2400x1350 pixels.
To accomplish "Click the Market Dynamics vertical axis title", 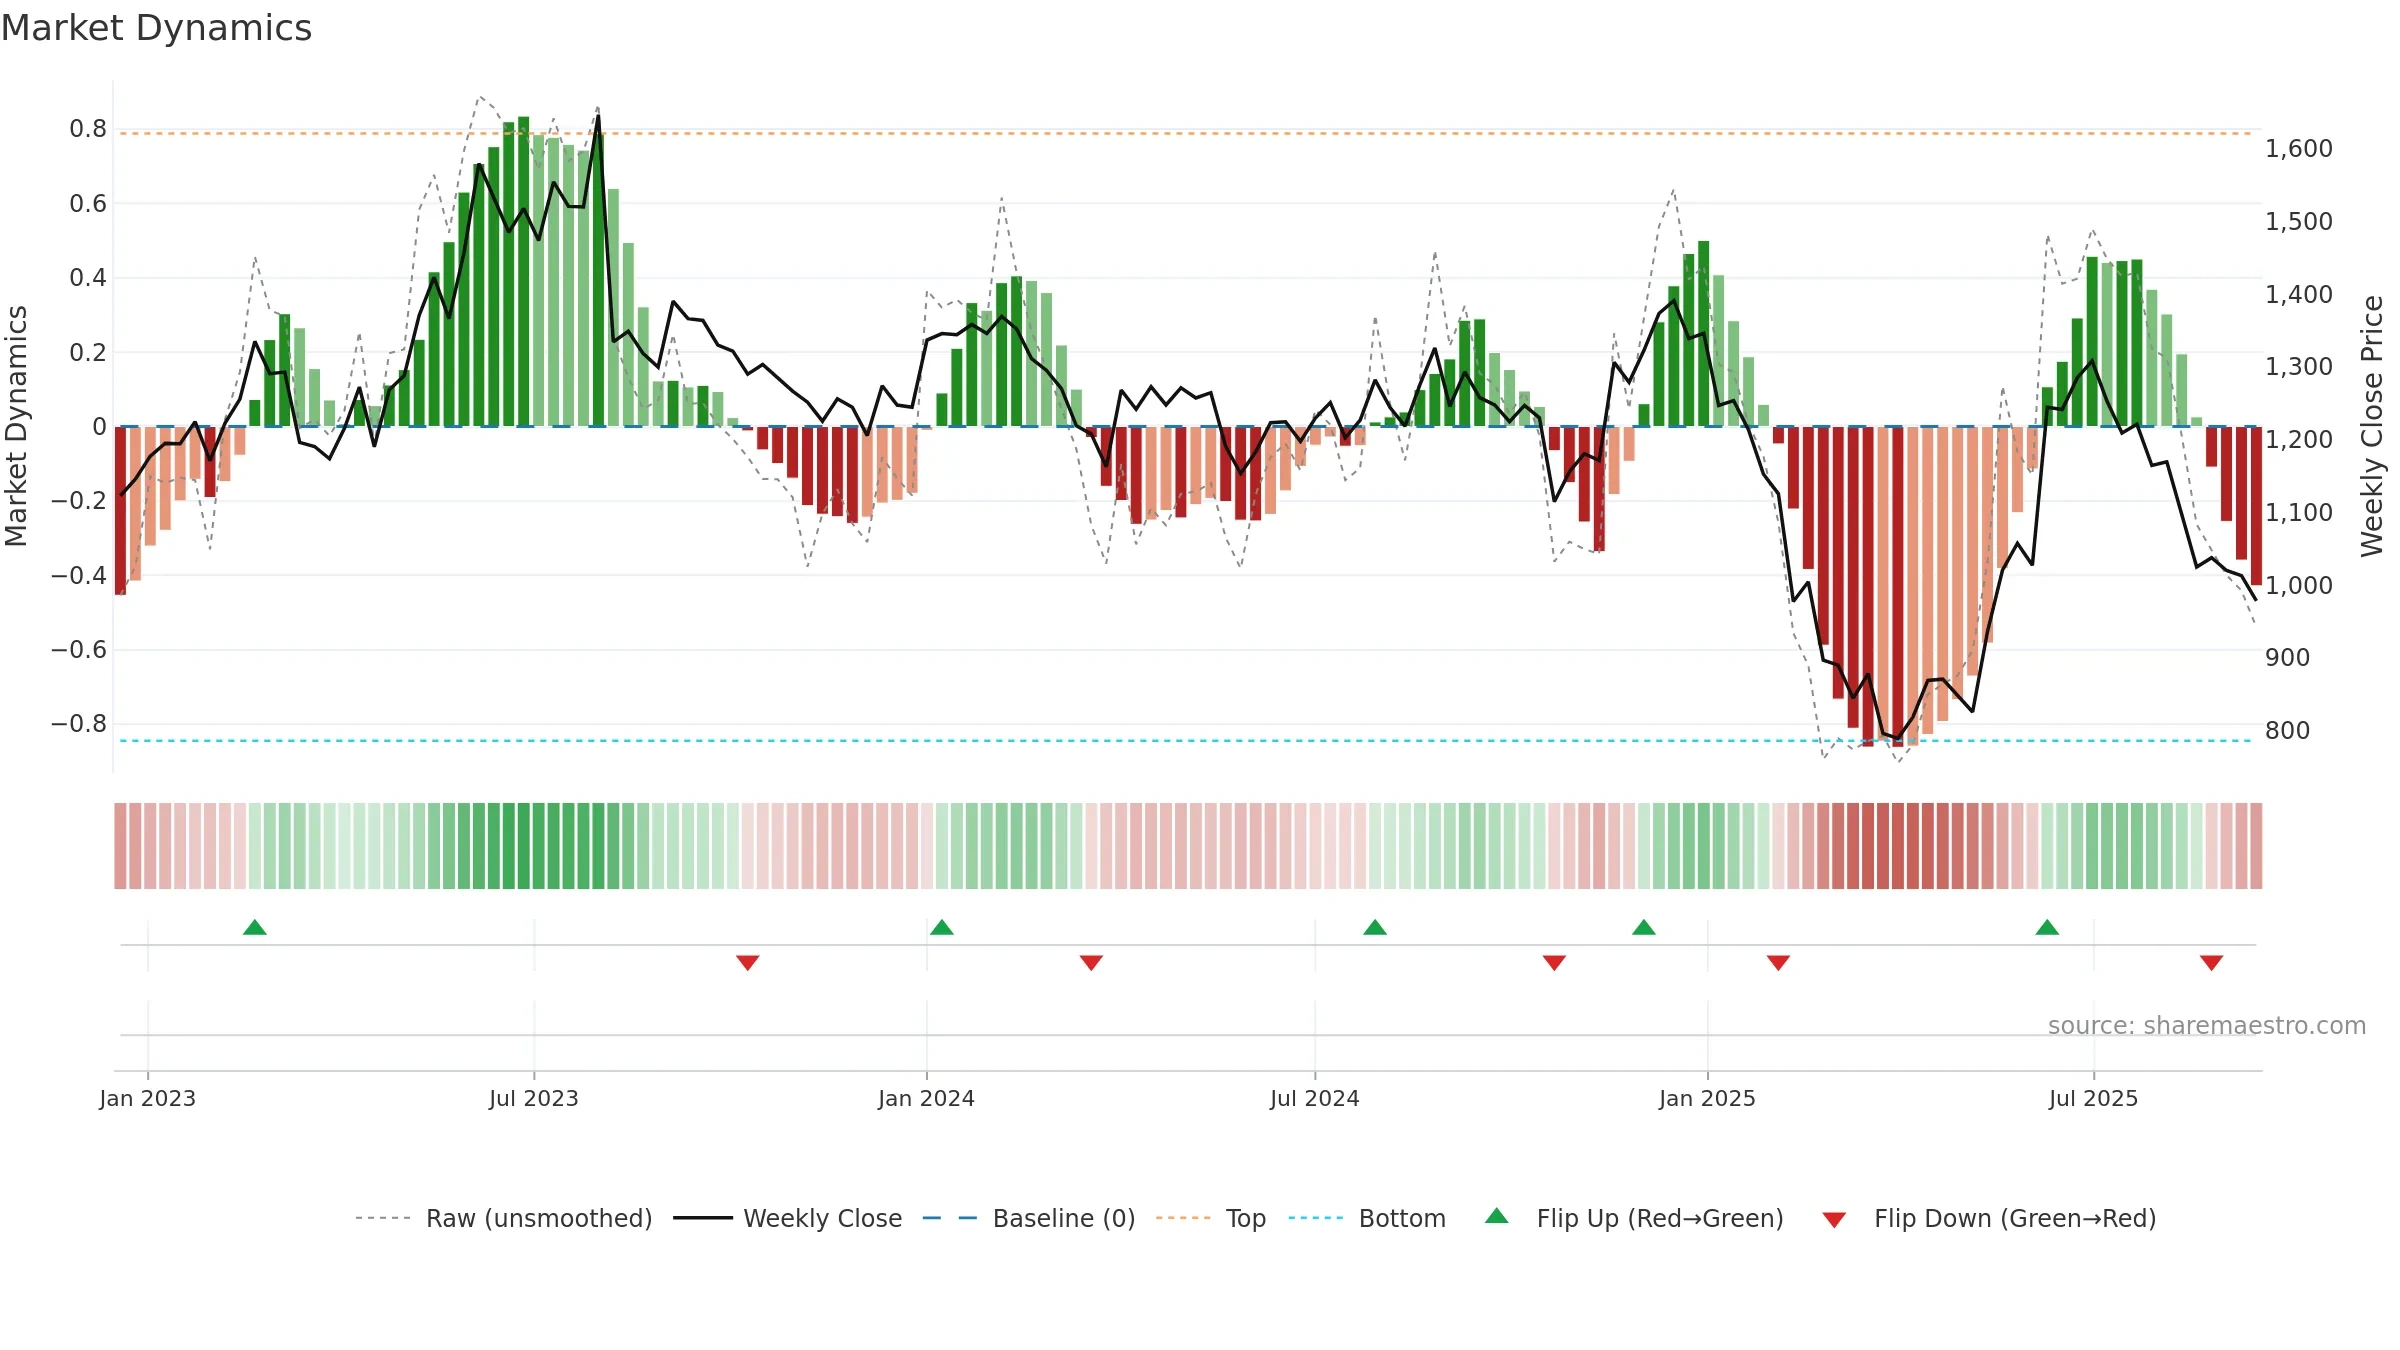I will pyautogui.click(x=16, y=426).
